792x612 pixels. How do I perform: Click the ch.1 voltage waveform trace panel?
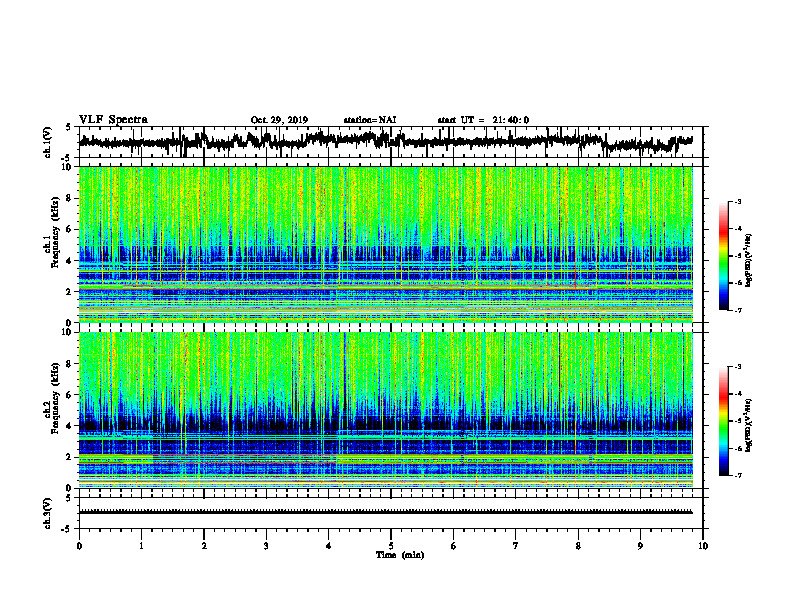391,142
